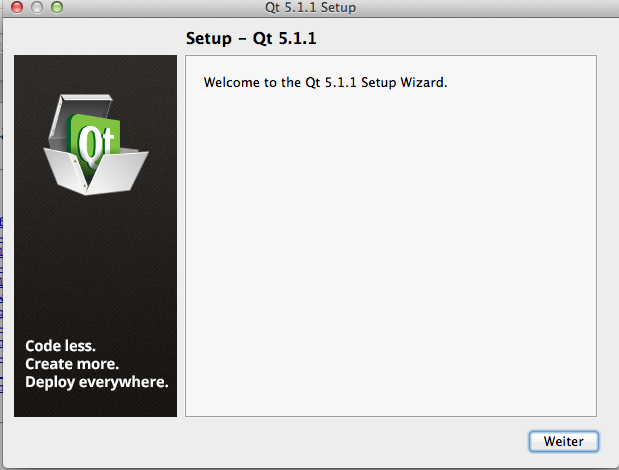Zoom the window using the green button

[56, 8]
